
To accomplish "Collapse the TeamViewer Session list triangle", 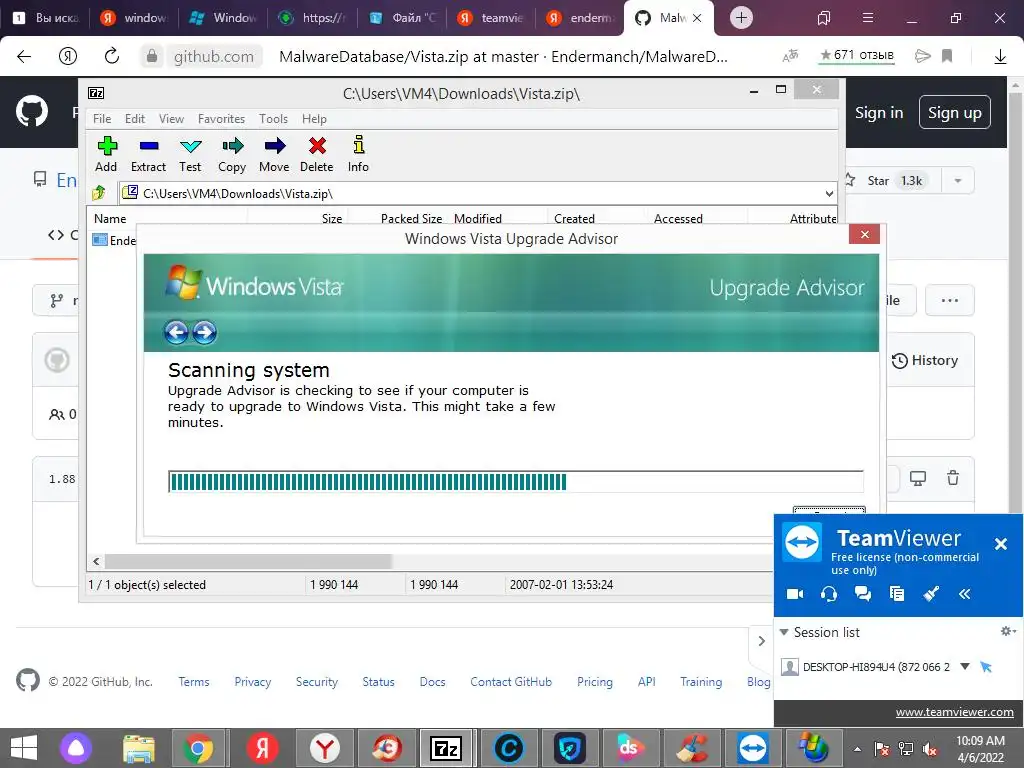I will 784,632.
